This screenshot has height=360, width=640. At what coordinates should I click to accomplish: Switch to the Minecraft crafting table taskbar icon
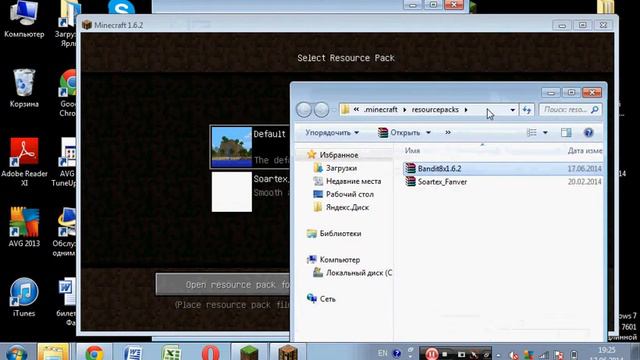288,353
